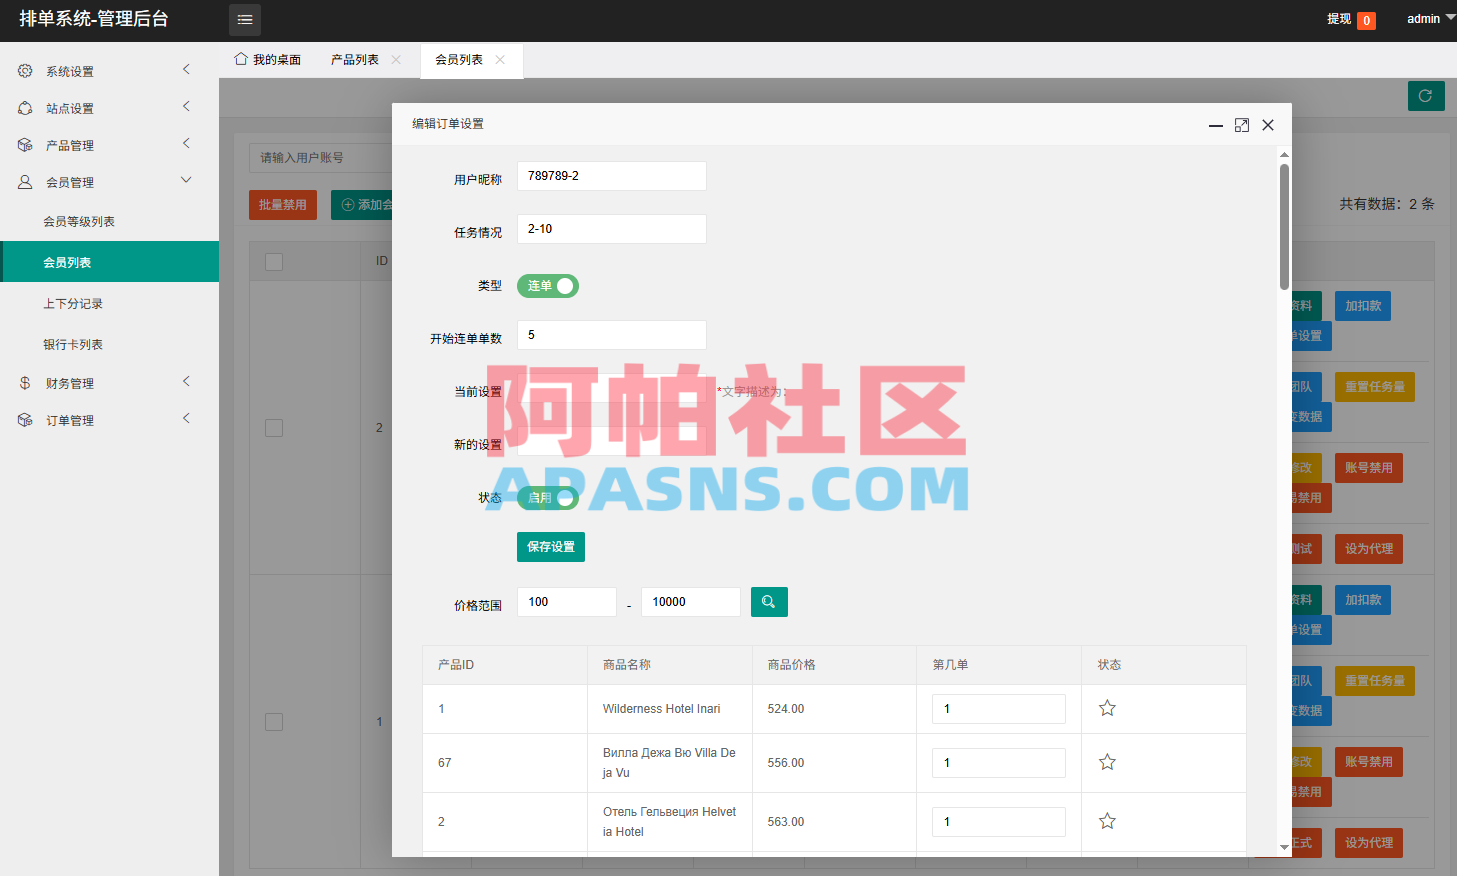Viewport: 1457px width, 876px height.
Task: Click the dialog's vertical scrollbar thumb
Action: pyautogui.click(x=1284, y=227)
